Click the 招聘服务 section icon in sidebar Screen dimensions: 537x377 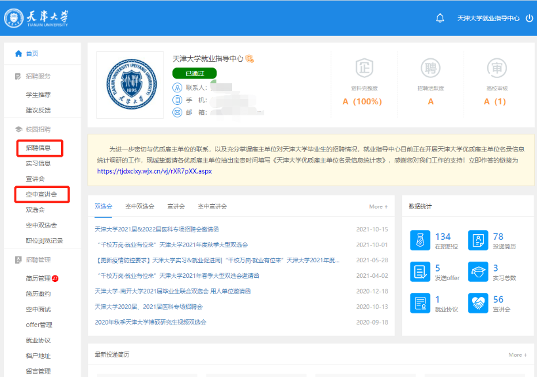18,76
